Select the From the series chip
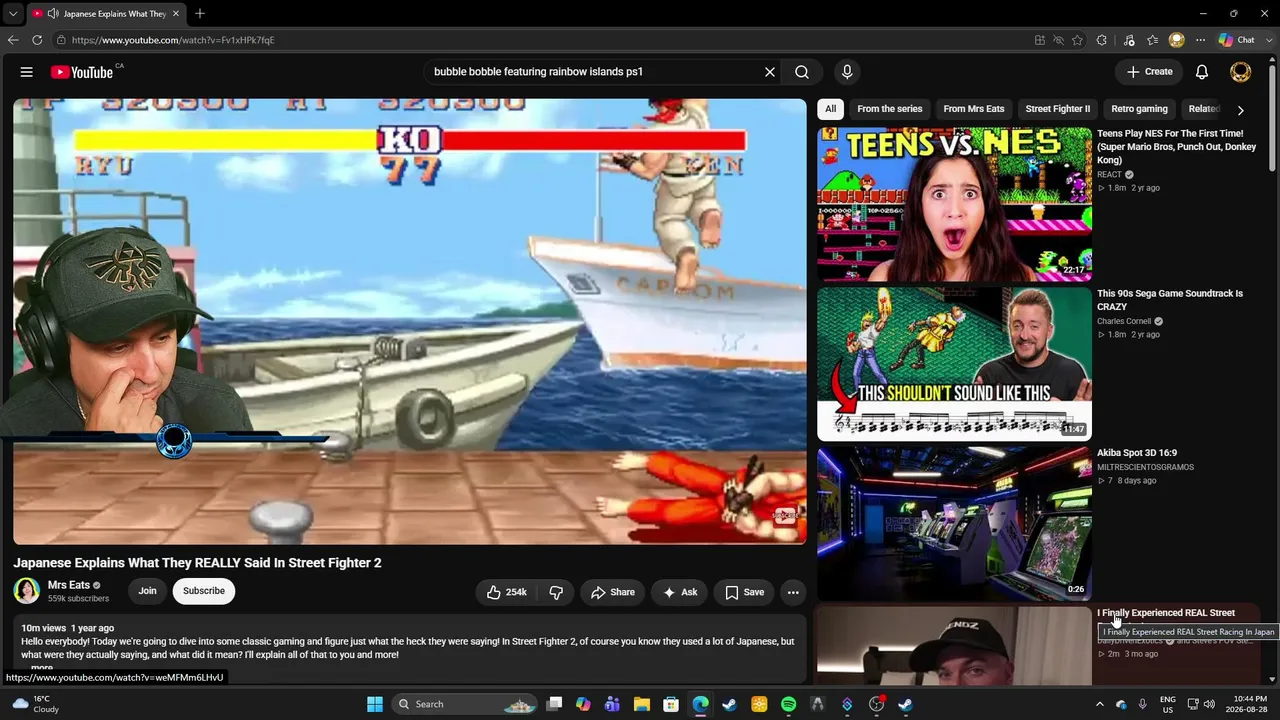Screen dimensions: 1280x720 pyautogui.click(x=890, y=109)
